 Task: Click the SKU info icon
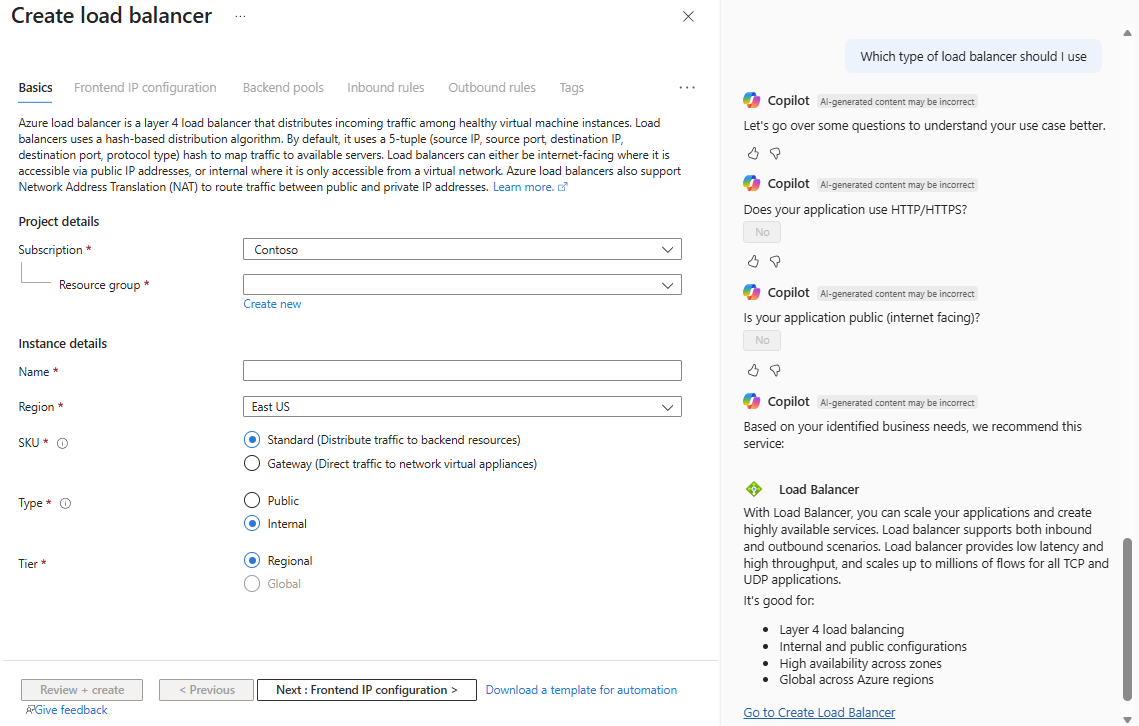pos(63,443)
